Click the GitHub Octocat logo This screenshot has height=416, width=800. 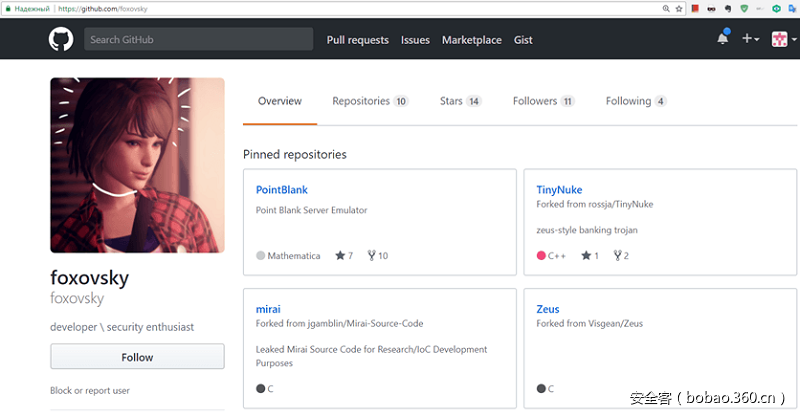pyautogui.click(x=61, y=40)
